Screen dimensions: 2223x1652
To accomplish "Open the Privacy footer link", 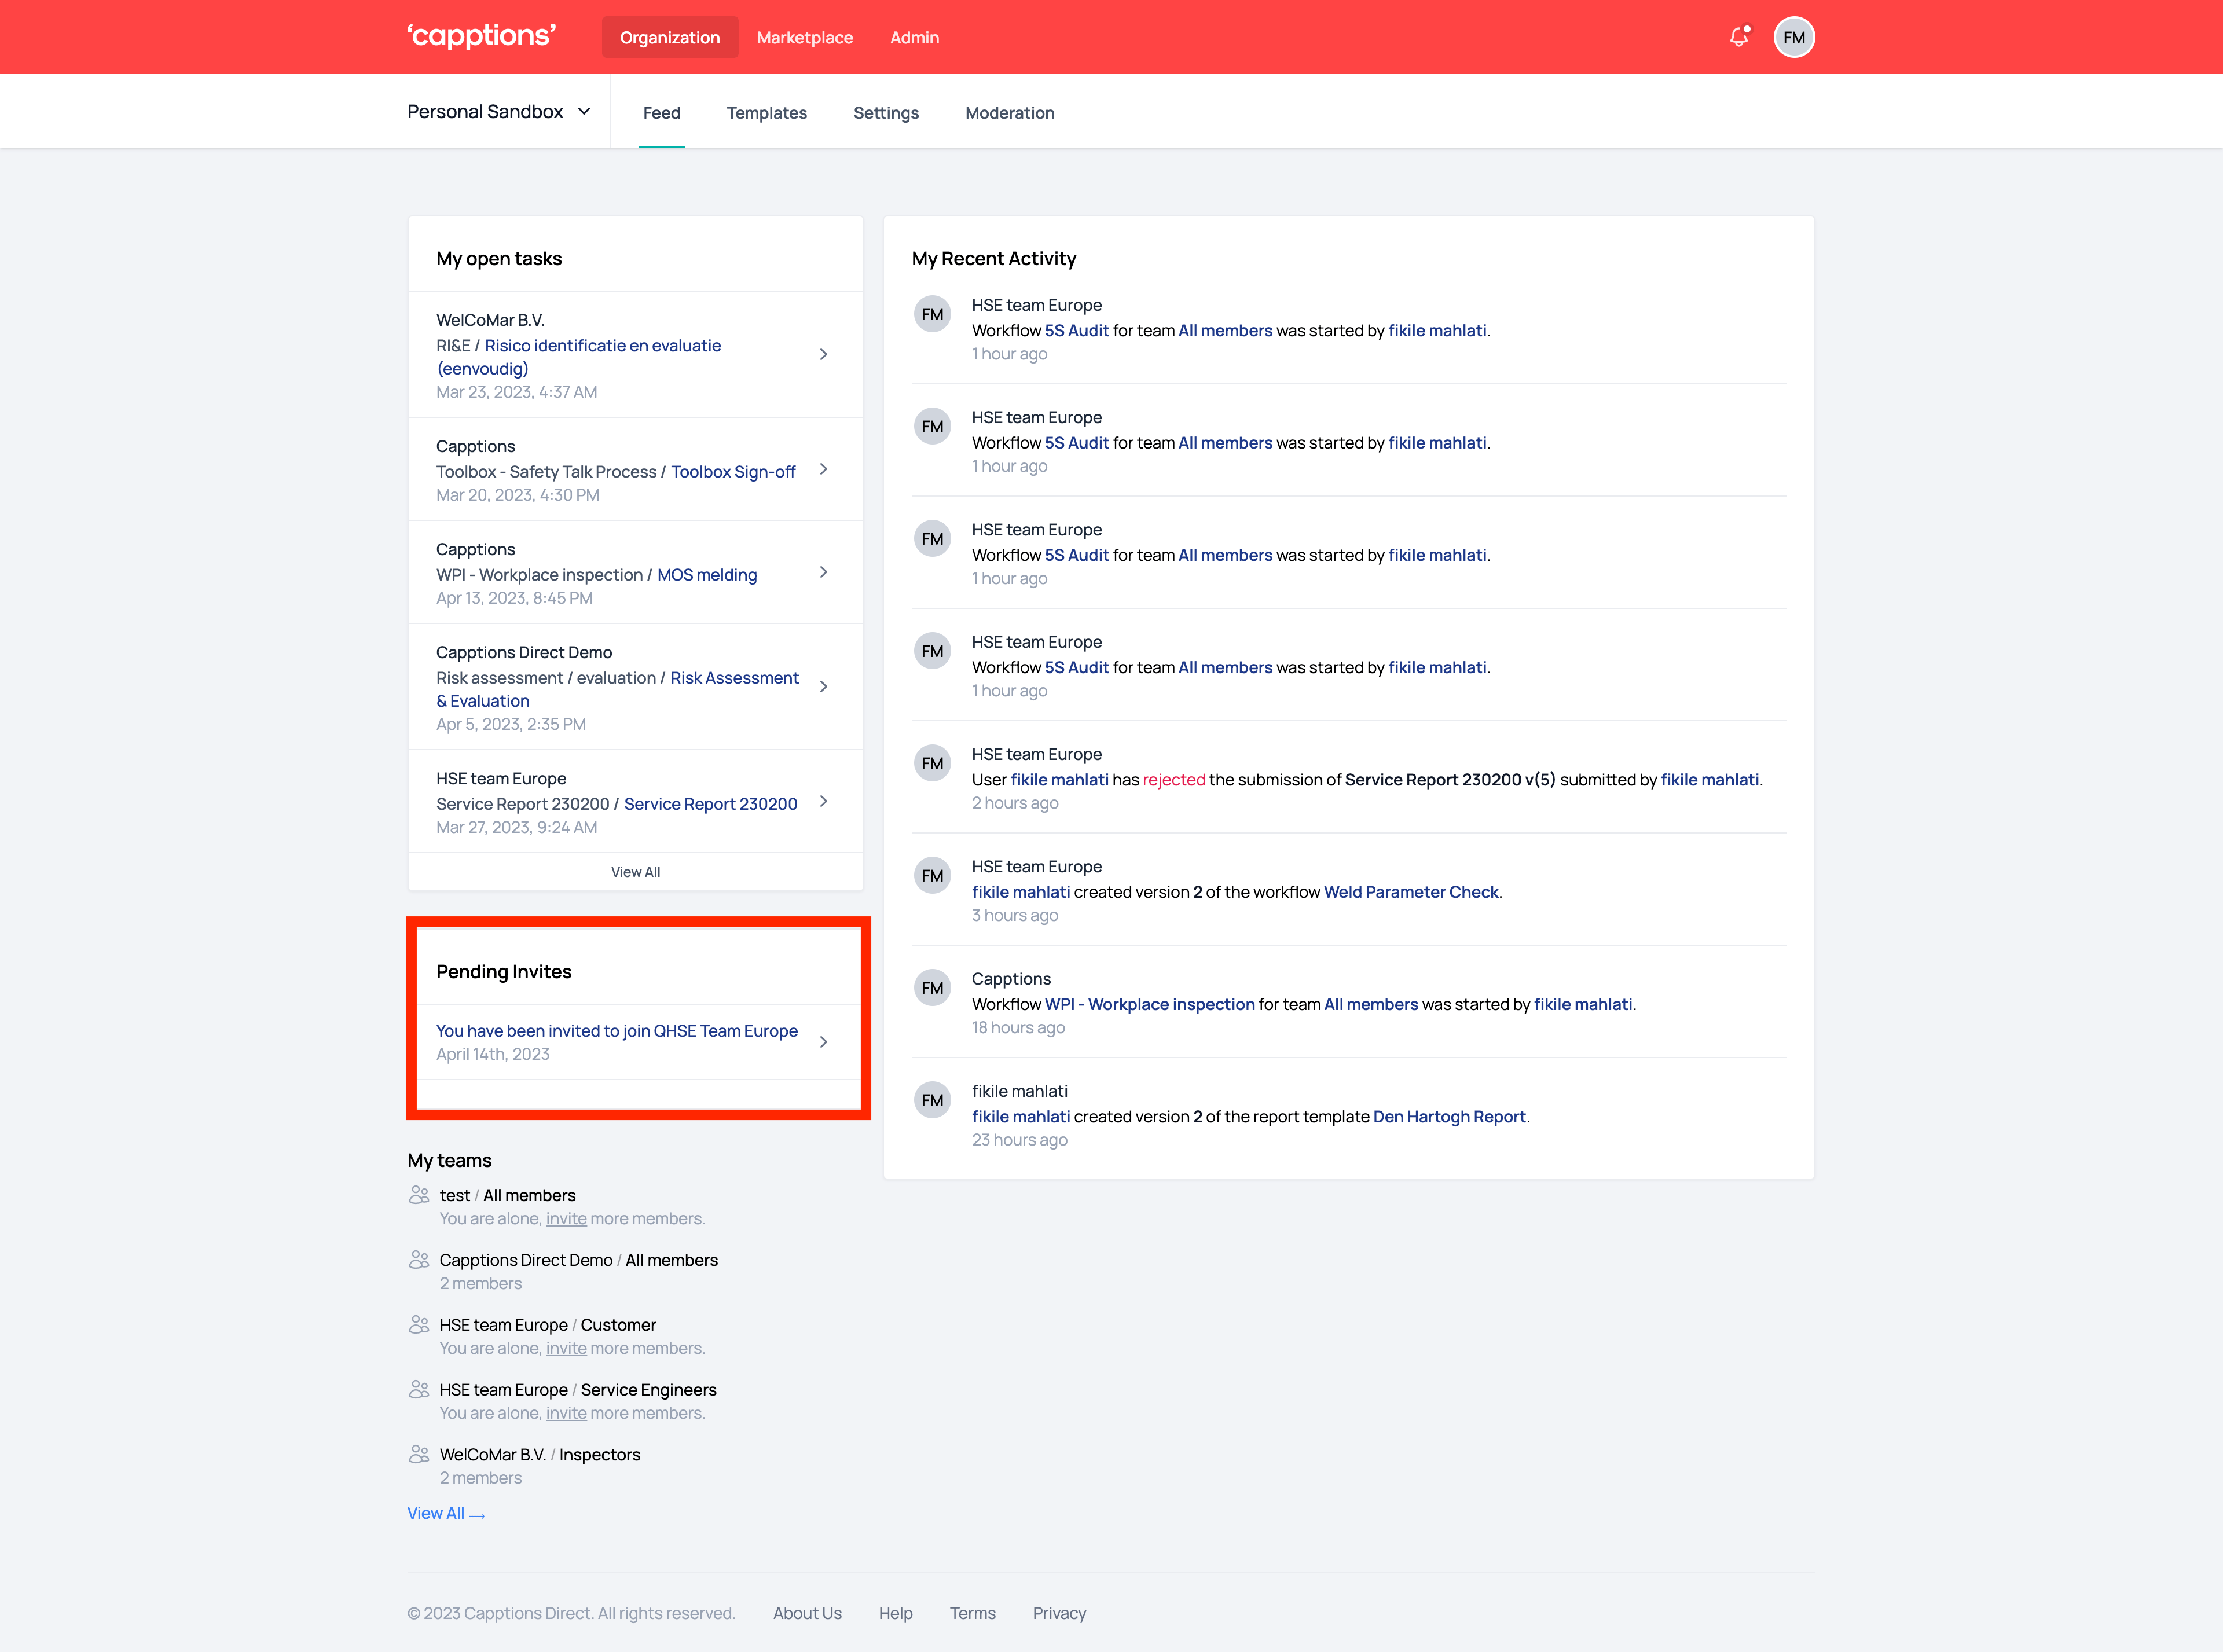I will (x=1058, y=1613).
